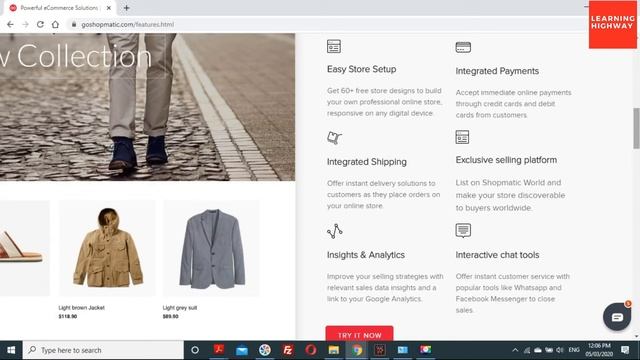
Task: Click the Light brown Jacket product image
Action: pyautogui.click(x=107, y=248)
